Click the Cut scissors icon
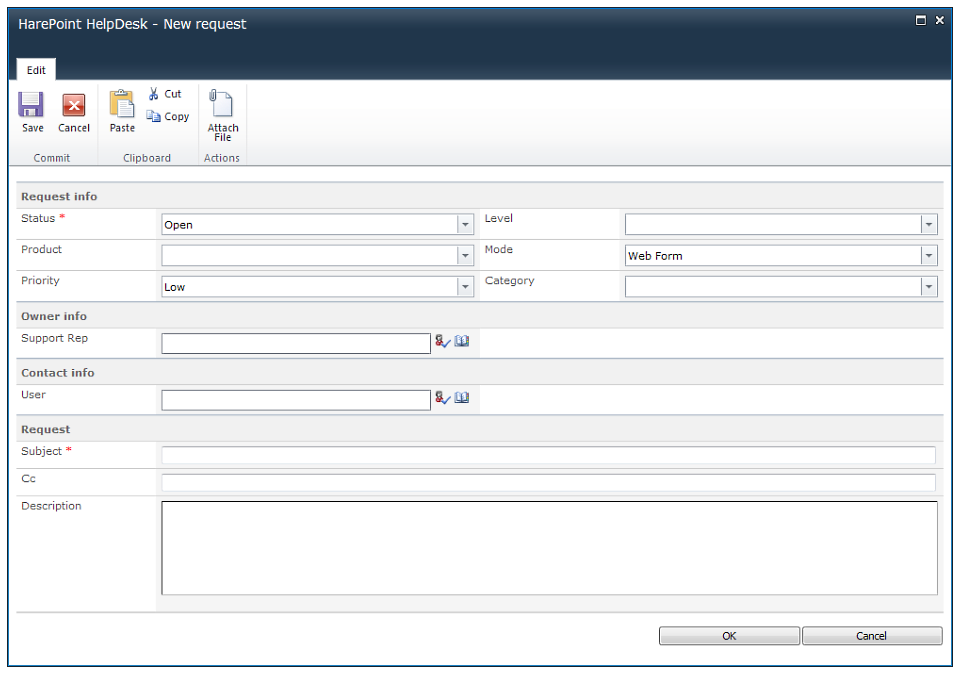 [x=154, y=94]
